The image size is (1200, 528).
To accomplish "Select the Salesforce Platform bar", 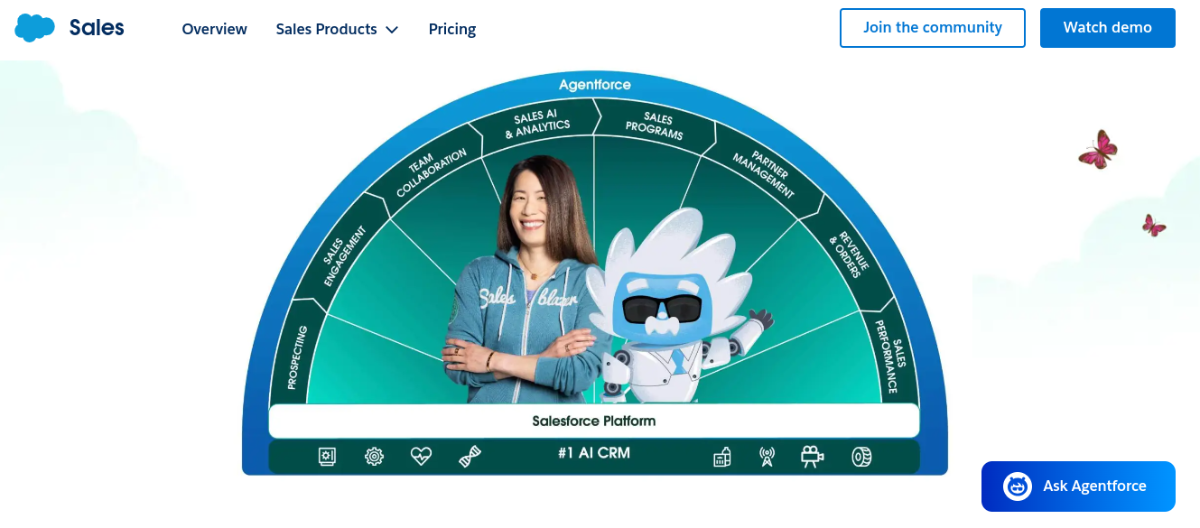I will 594,421.
